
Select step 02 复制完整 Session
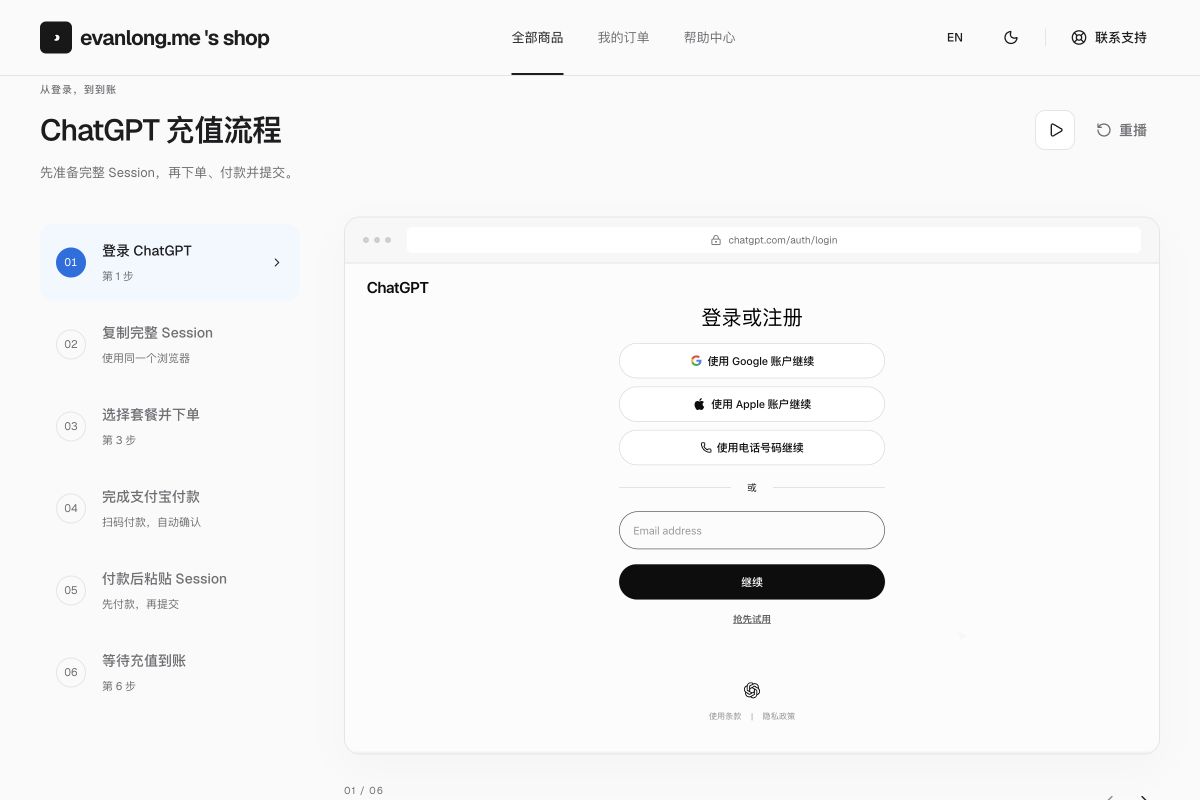pyautogui.click(x=170, y=344)
